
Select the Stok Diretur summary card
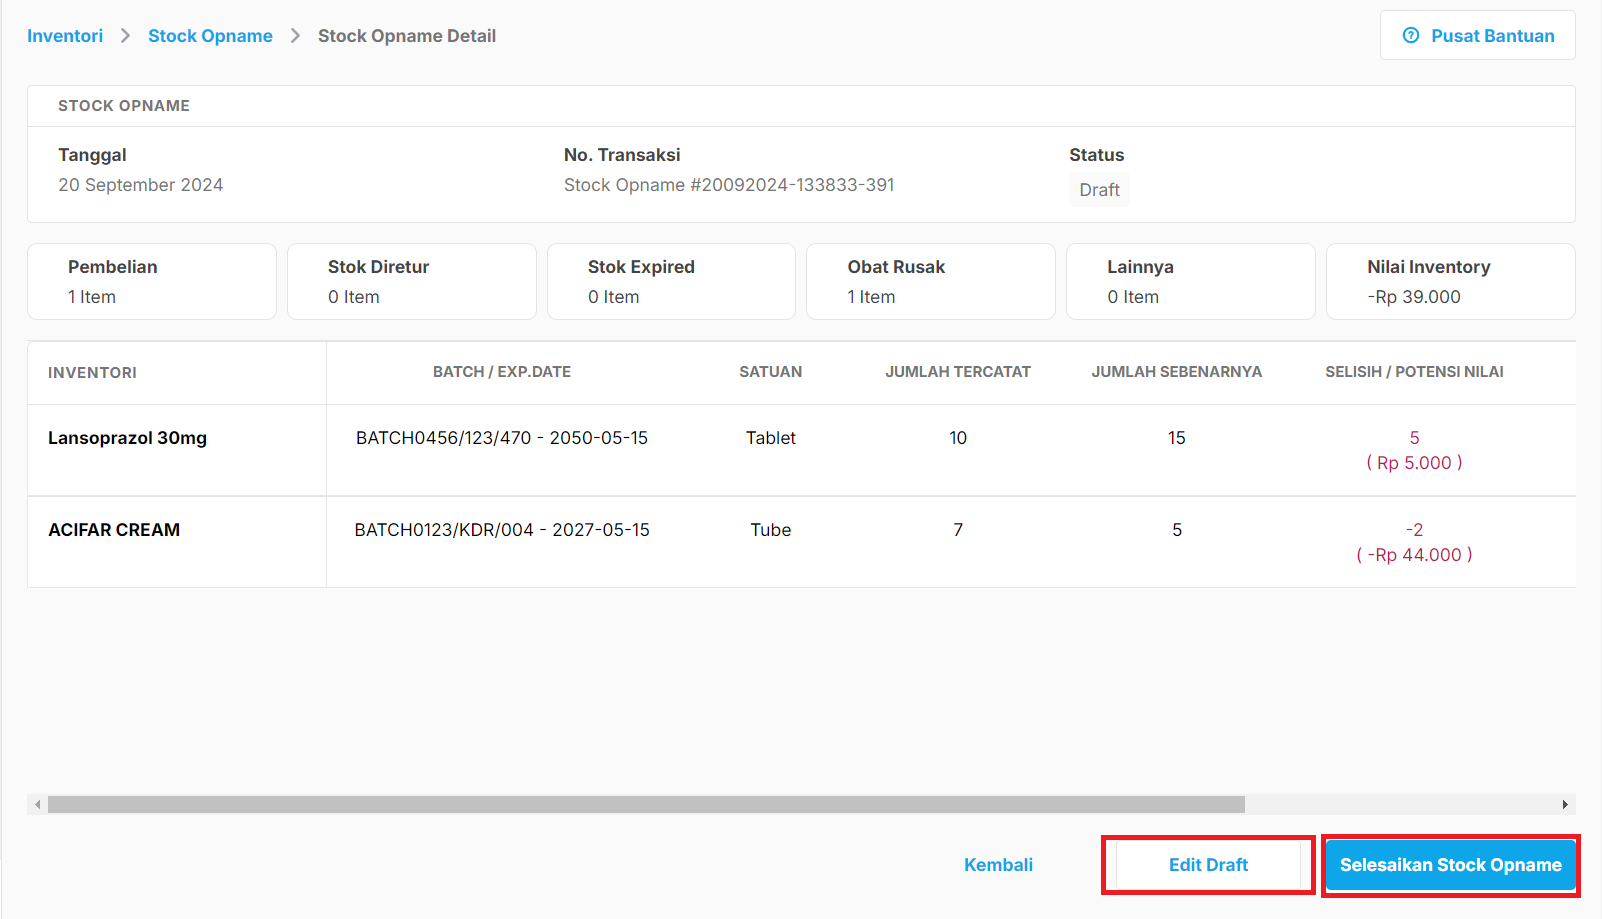point(412,282)
